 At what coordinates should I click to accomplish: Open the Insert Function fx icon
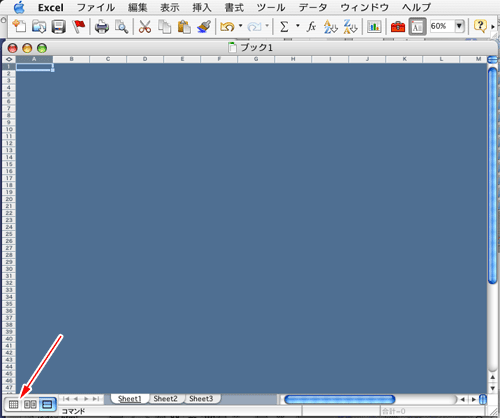(311, 27)
